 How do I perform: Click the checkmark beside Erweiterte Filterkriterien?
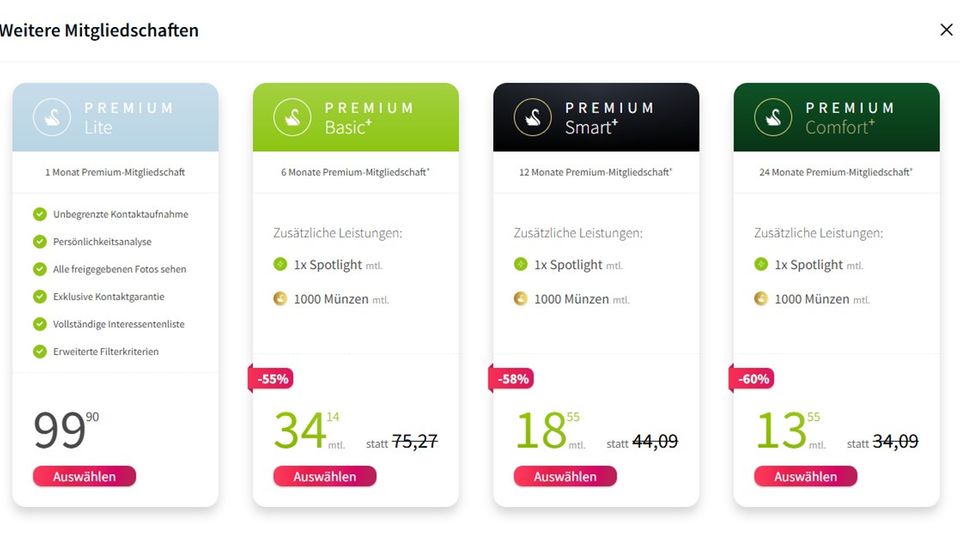(x=40, y=352)
